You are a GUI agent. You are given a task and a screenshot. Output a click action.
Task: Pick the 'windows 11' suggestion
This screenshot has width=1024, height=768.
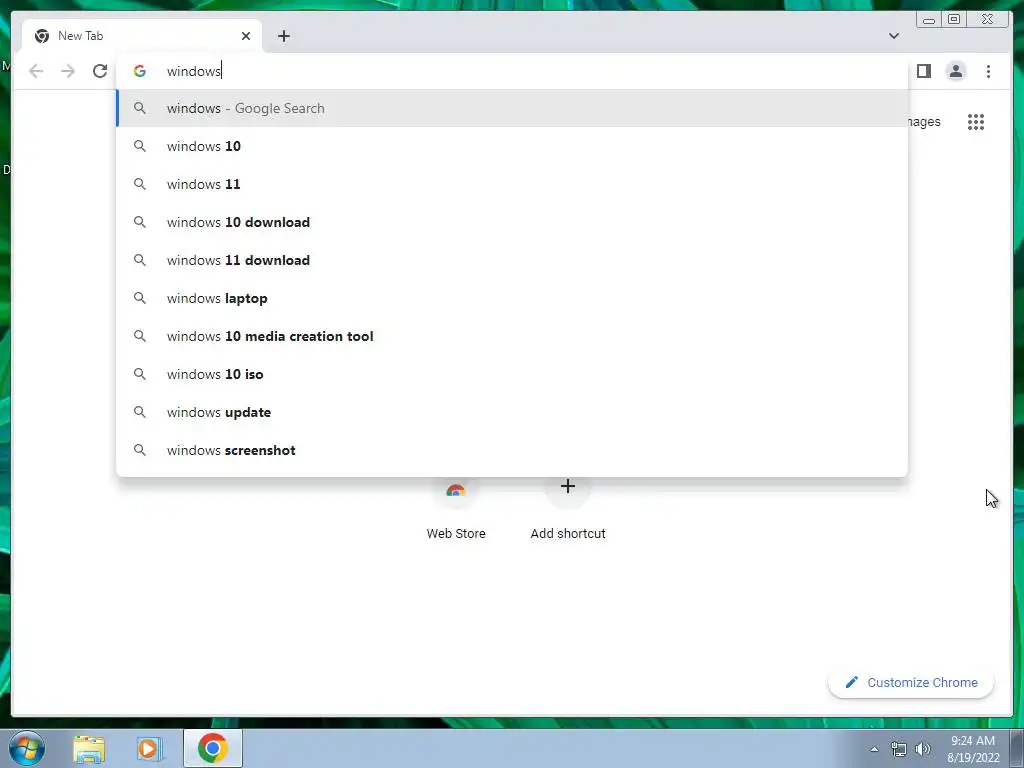(x=513, y=184)
